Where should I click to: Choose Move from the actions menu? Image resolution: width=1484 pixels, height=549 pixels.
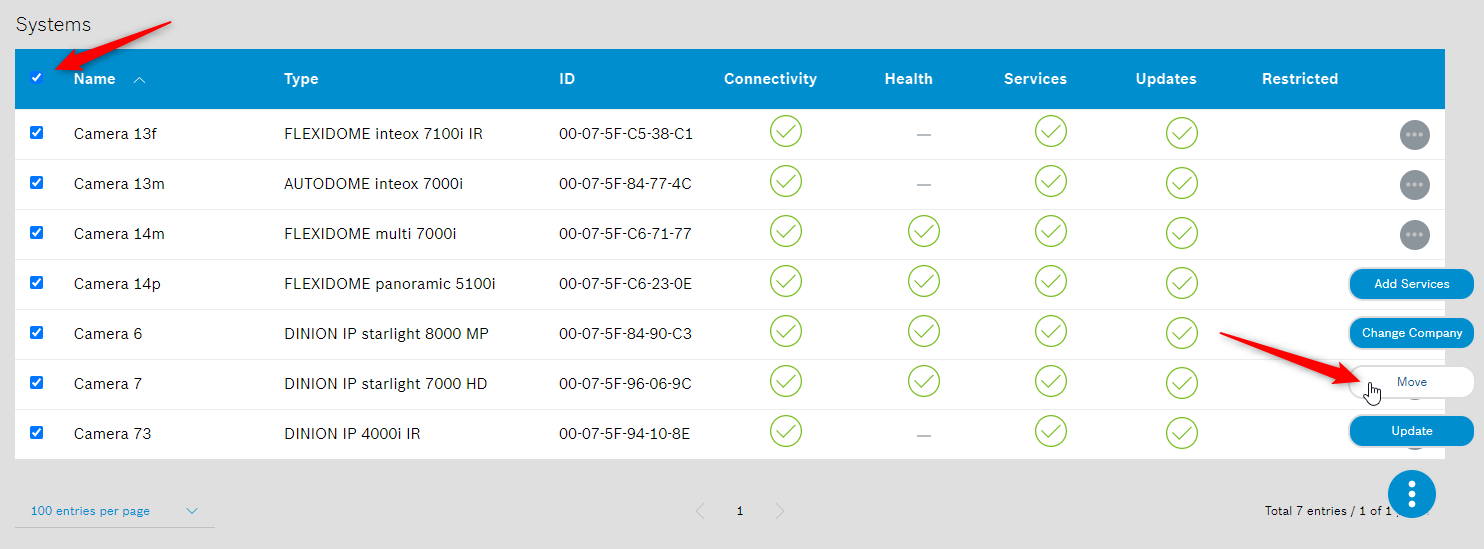pos(1411,382)
